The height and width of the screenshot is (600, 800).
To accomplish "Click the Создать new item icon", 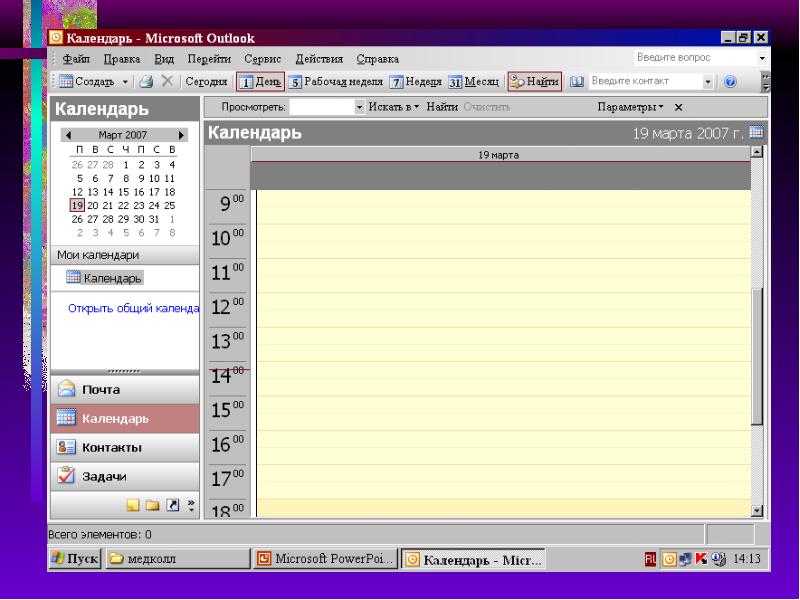I will click(66, 81).
